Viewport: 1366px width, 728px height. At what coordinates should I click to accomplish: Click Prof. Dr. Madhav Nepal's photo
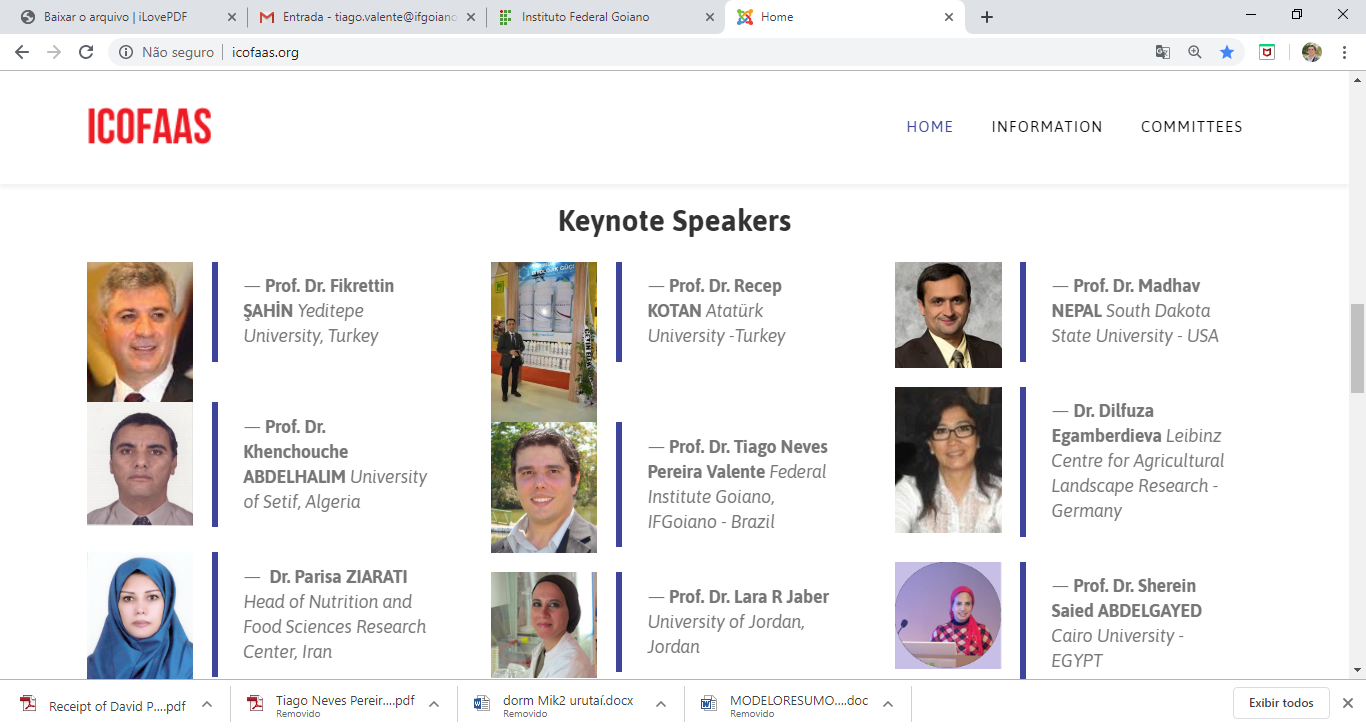pyautogui.click(x=948, y=315)
